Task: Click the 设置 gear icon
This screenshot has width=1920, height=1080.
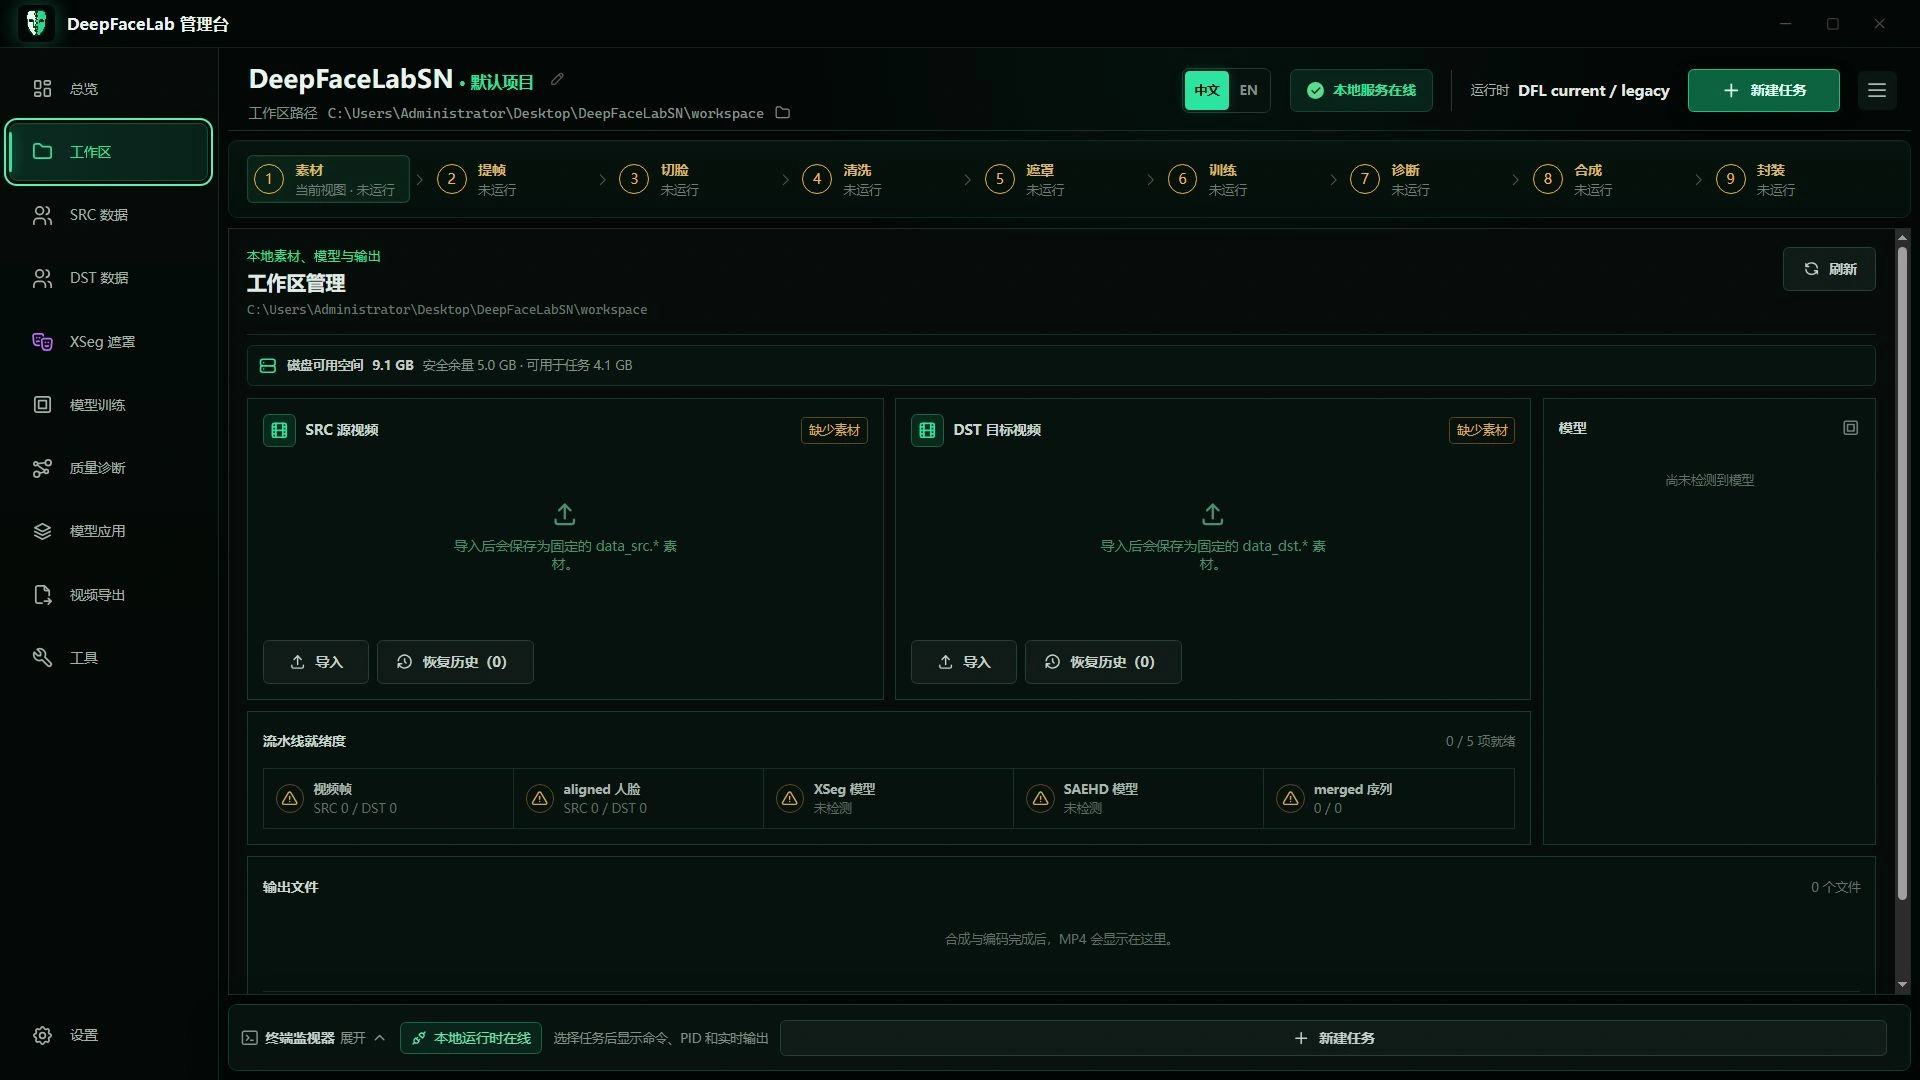Action: [x=42, y=1035]
